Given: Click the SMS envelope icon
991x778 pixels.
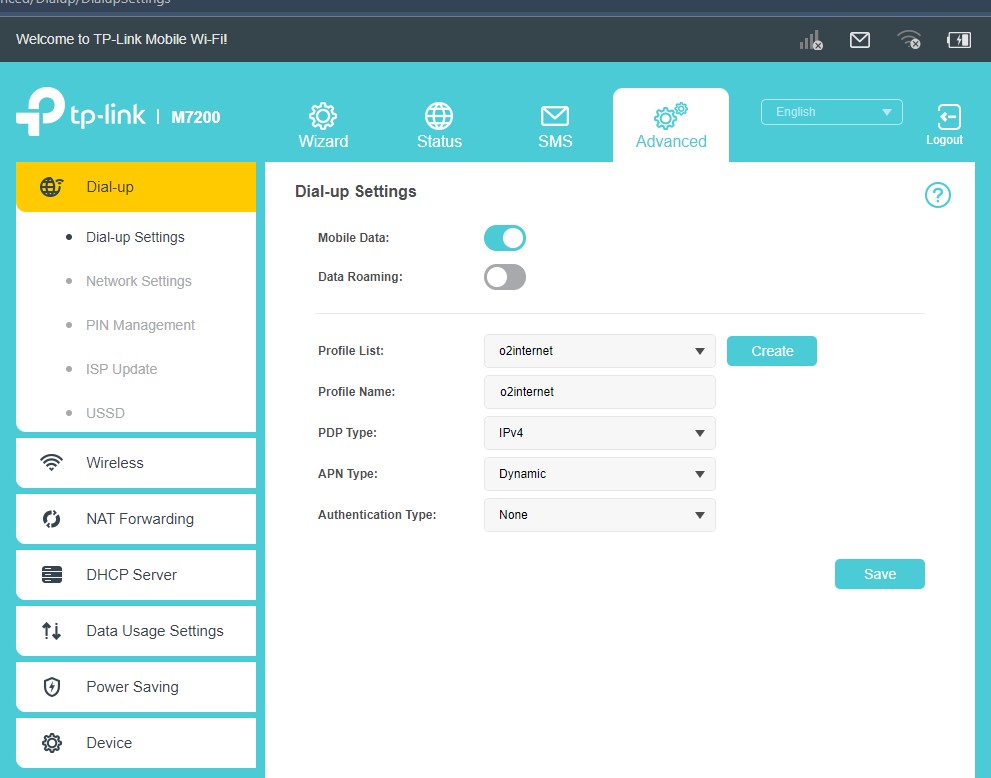Looking at the screenshot, I should (x=555, y=116).
